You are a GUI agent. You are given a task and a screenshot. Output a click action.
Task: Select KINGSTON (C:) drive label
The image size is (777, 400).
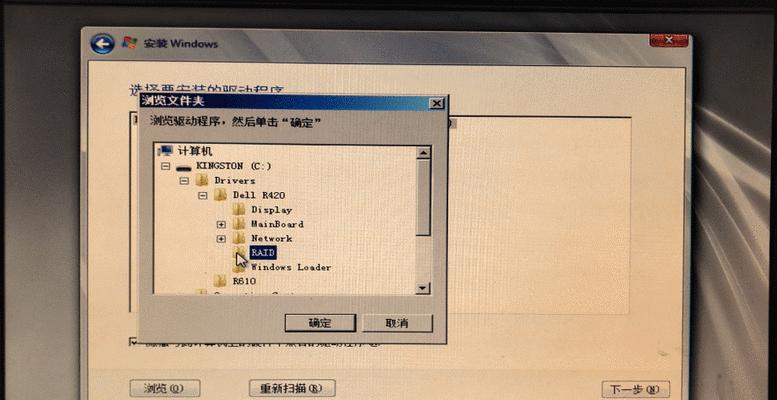[x=233, y=166]
